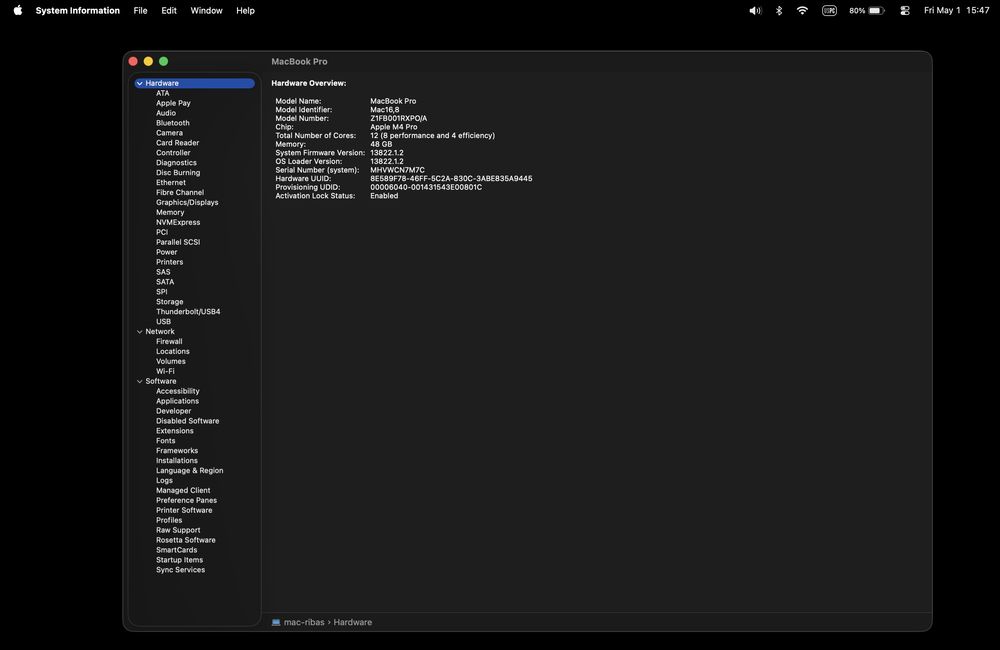Click the chip value Apple M4 Pro
The image size is (1000, 650).
click(393, 127)
